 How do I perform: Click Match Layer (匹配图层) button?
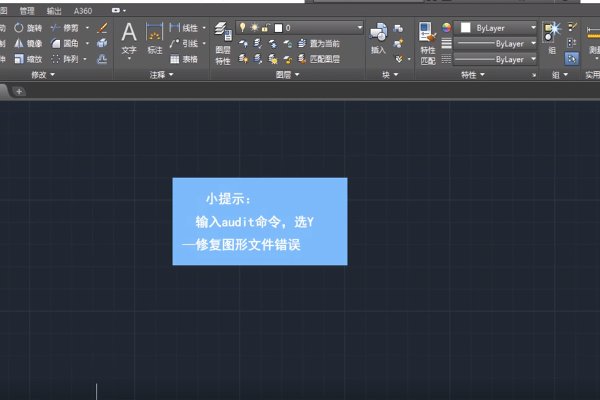[319, 59]
